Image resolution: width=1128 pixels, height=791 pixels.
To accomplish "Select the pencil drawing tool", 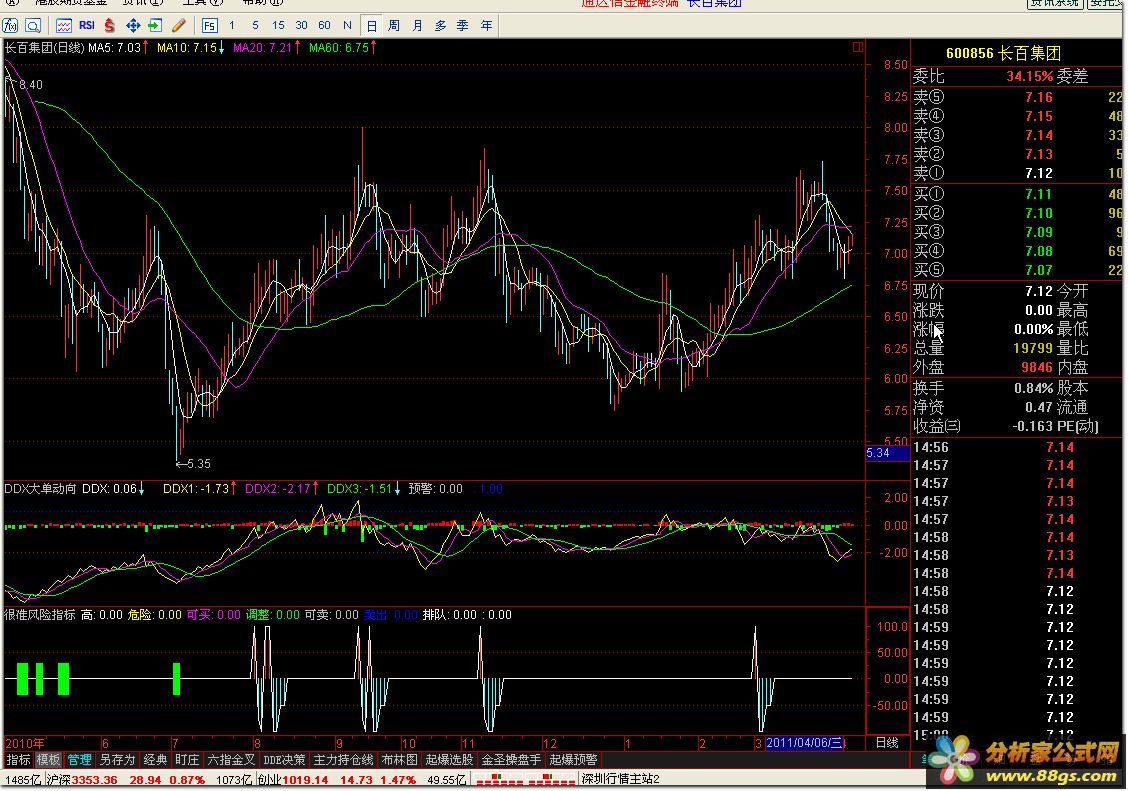I will coord(179,26).
